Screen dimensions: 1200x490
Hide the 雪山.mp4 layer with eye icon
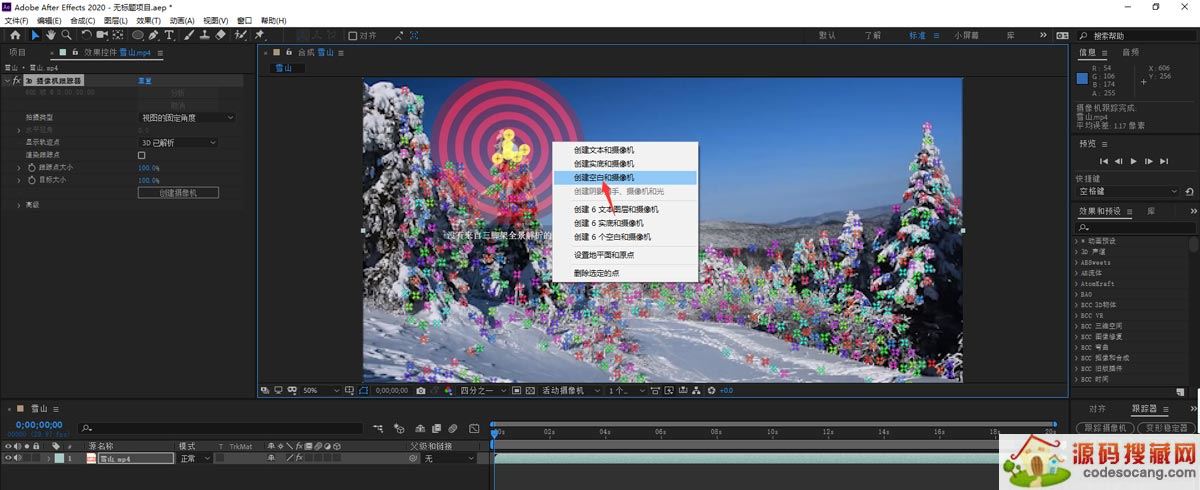point(9,458)
